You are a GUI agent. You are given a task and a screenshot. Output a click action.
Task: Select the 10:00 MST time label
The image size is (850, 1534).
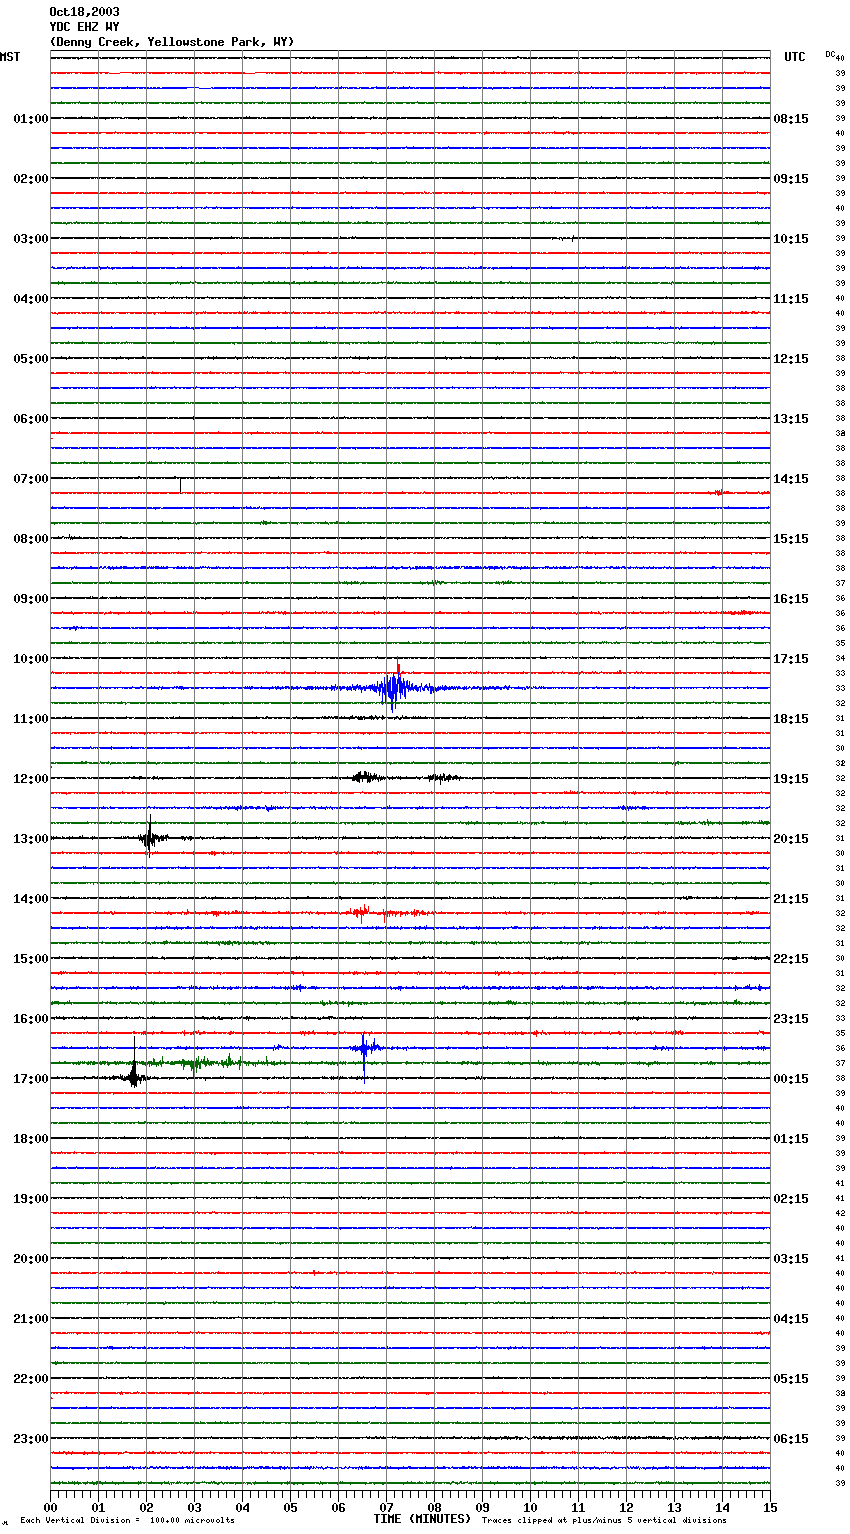(x=31, y=659)
